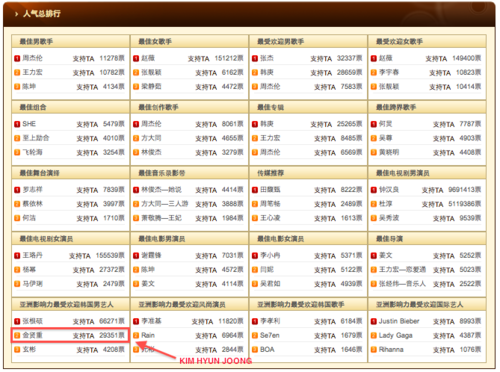Screen dimensions: 500x372
Task: Click 支持TA for 王珞丹
Action: coord(80,256)
